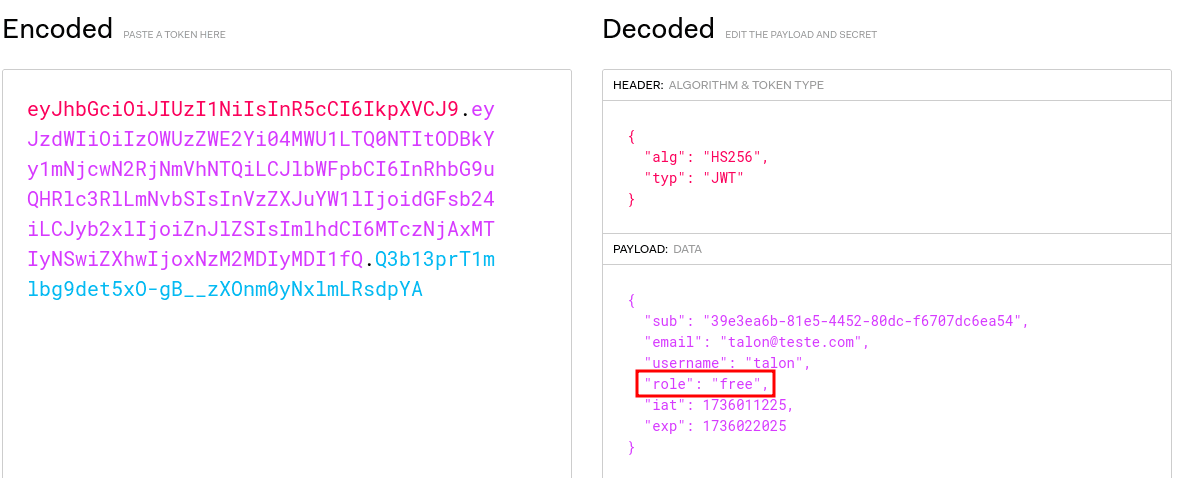Screen dimensions: 1177x478
Task: Click the red header segment of the token
Action: click(x=242, y=110)
